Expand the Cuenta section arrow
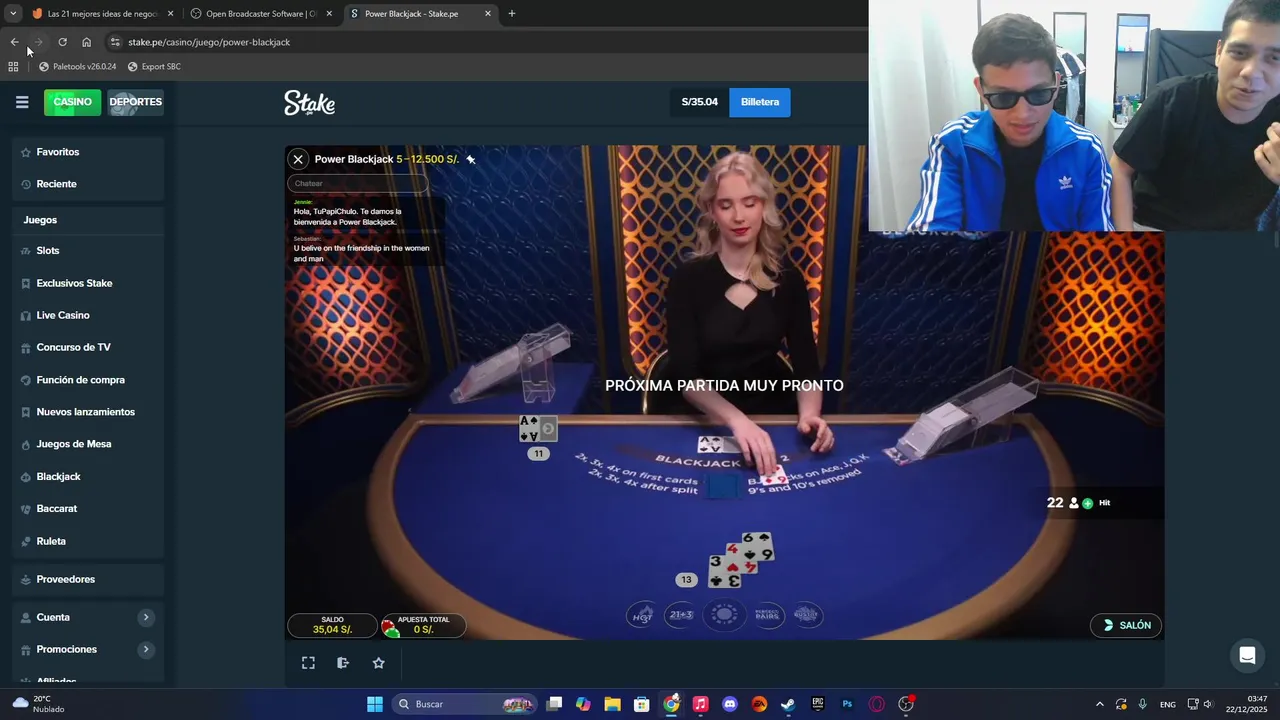1280x720 pixels. pos(146,617)
